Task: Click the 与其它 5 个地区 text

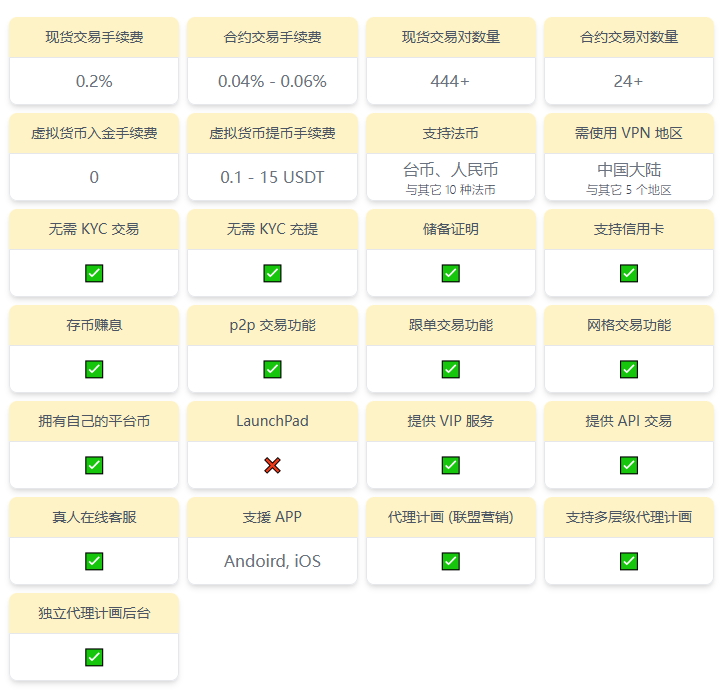Action: click(x=628, y=190)
